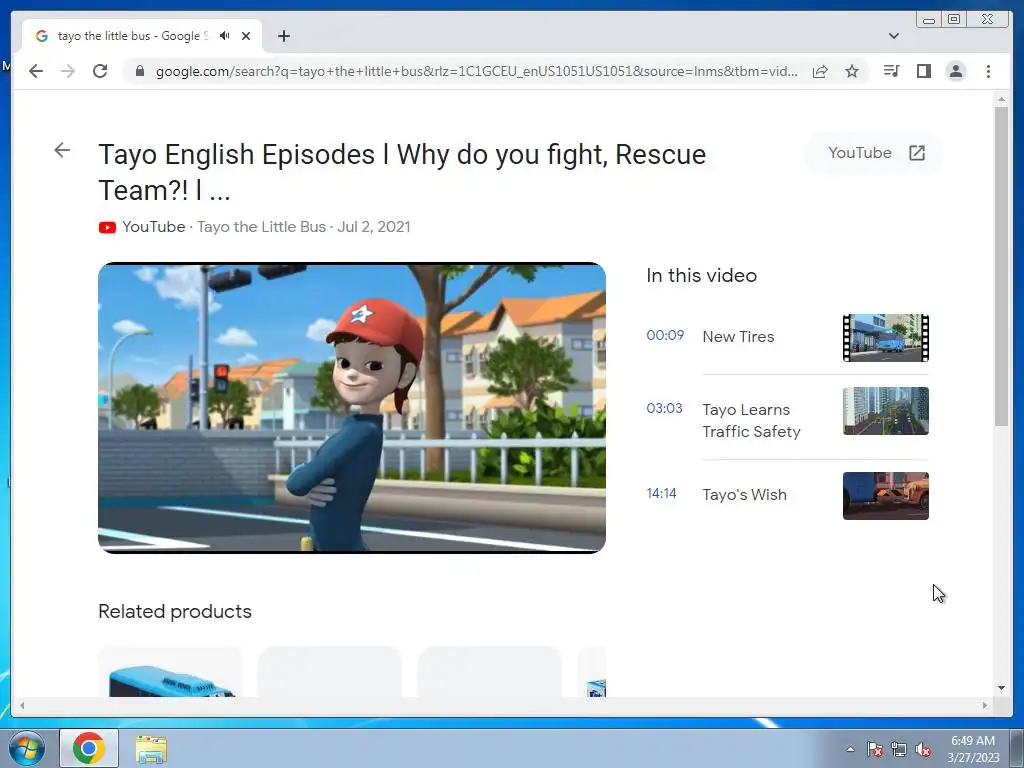Close the tayo the little bus tab
Screen dimensions: 1024x768
246,36
